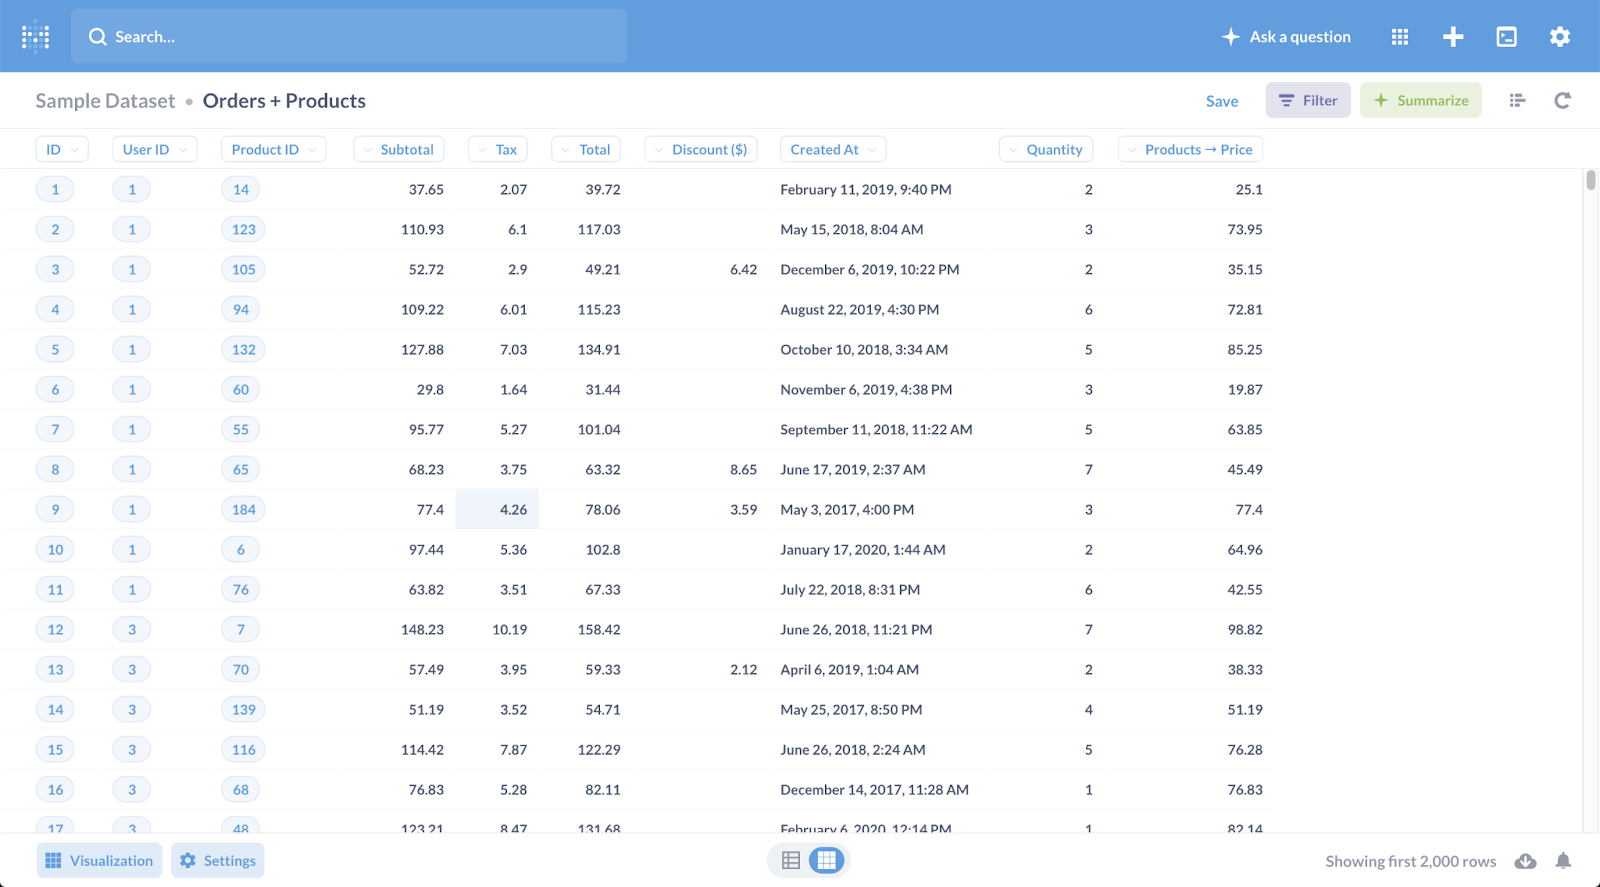Open the Product ID column header menu

point(273,149)
